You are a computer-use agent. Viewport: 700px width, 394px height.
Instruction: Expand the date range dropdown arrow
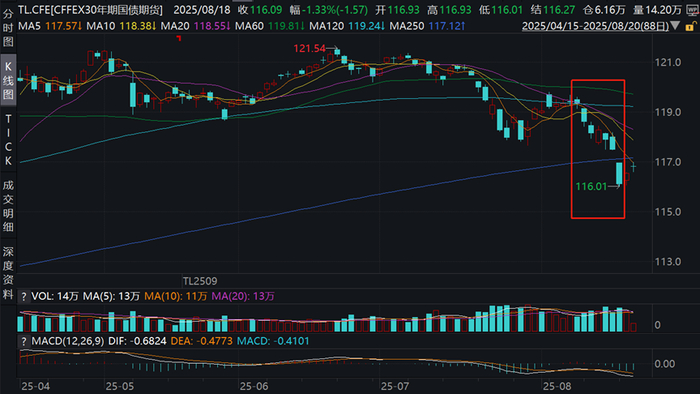tap(675, 26)
